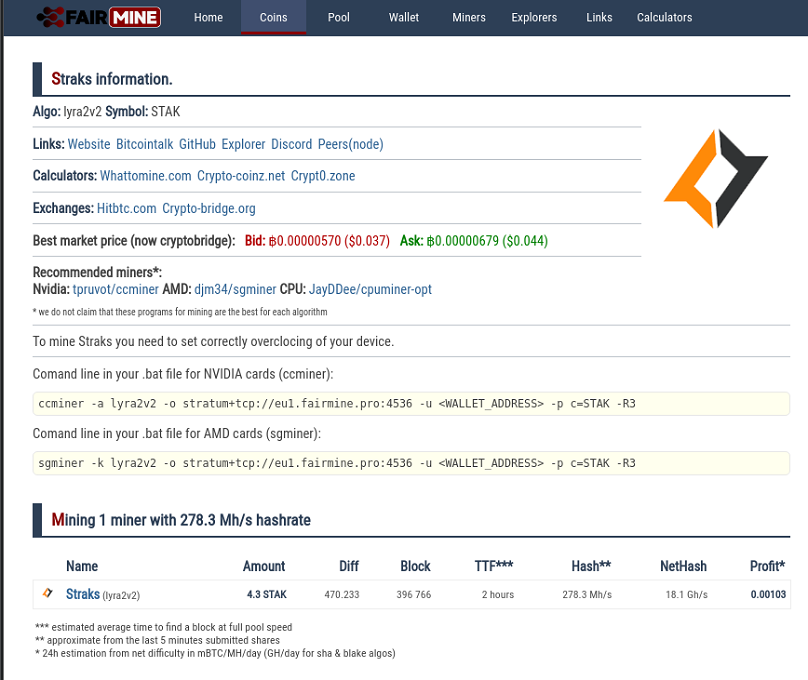Open the Bitcointalk link
Image resolution: width=808 pixels, height=680 pixels.
tap(144, 144)
